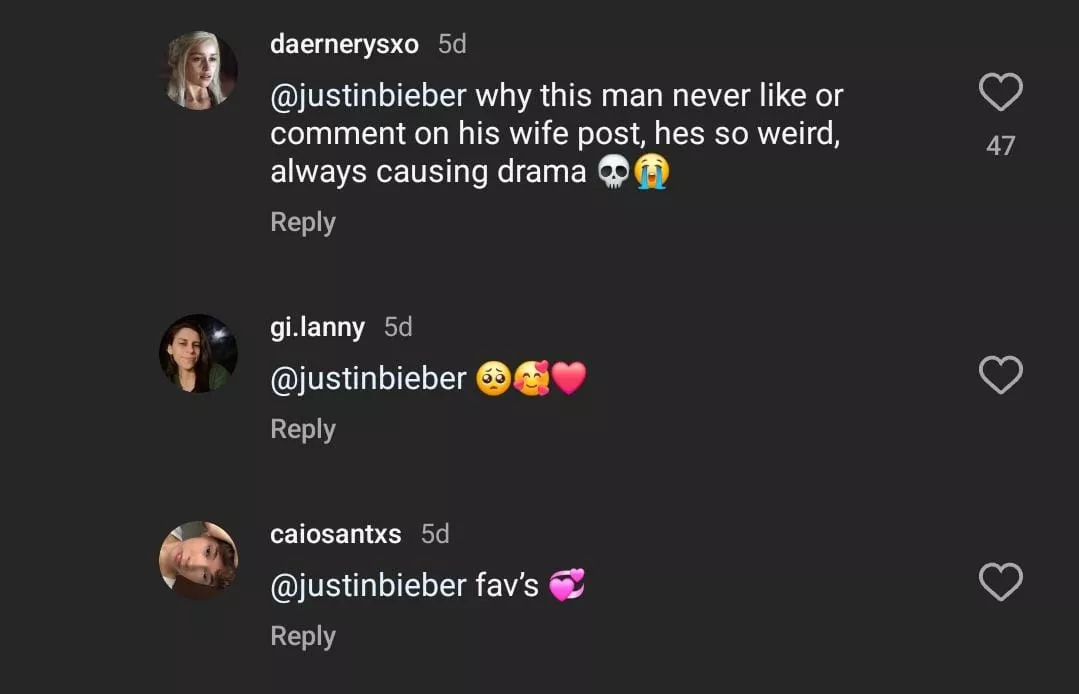Open caiosantxs's profile picture
Image resolution: width=1079 pixels, height=694 pixels.
(x=199, y=560)
